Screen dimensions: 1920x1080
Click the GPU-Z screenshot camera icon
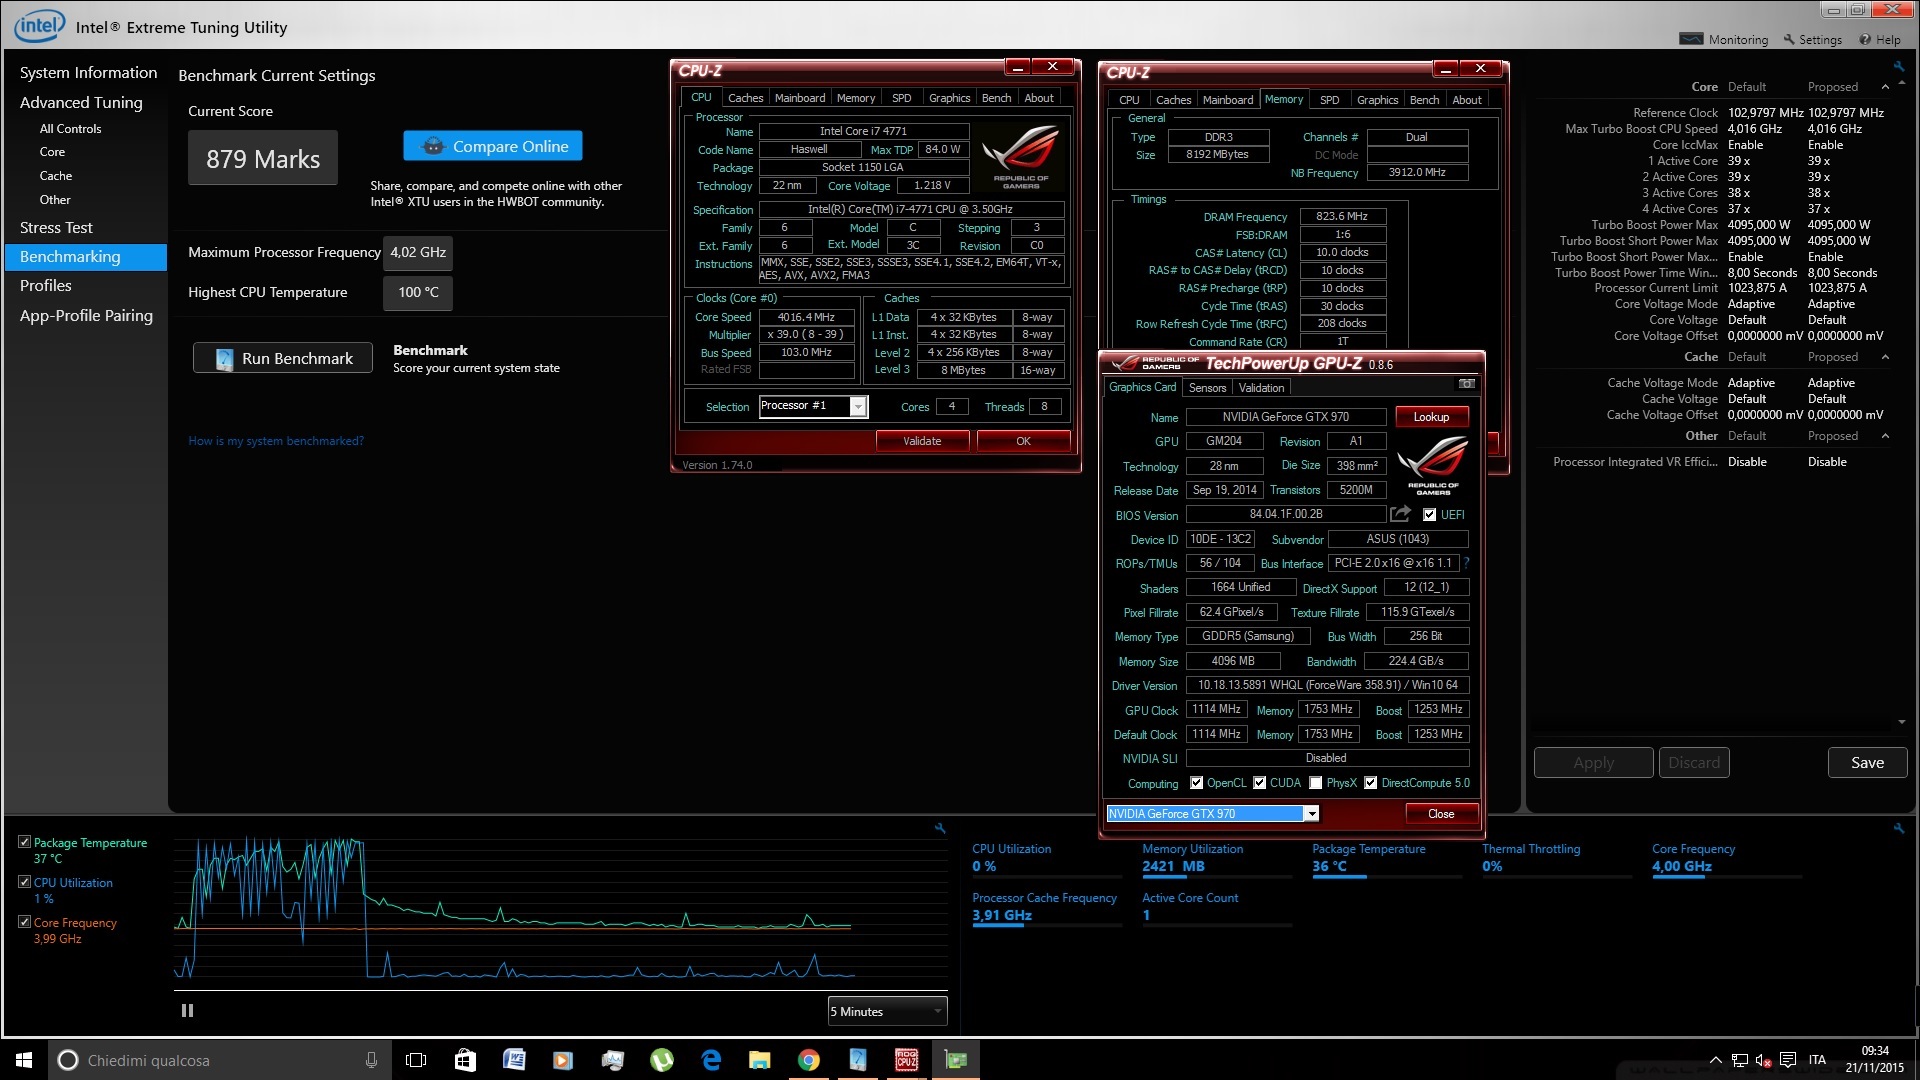point(1466,384)
